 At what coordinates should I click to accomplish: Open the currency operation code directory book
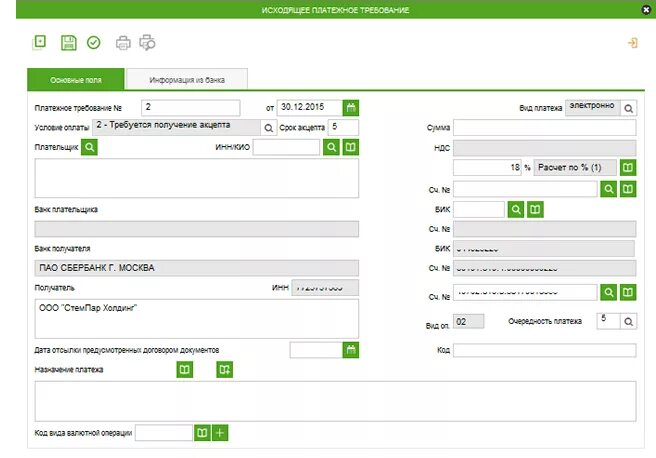[202, 432]
